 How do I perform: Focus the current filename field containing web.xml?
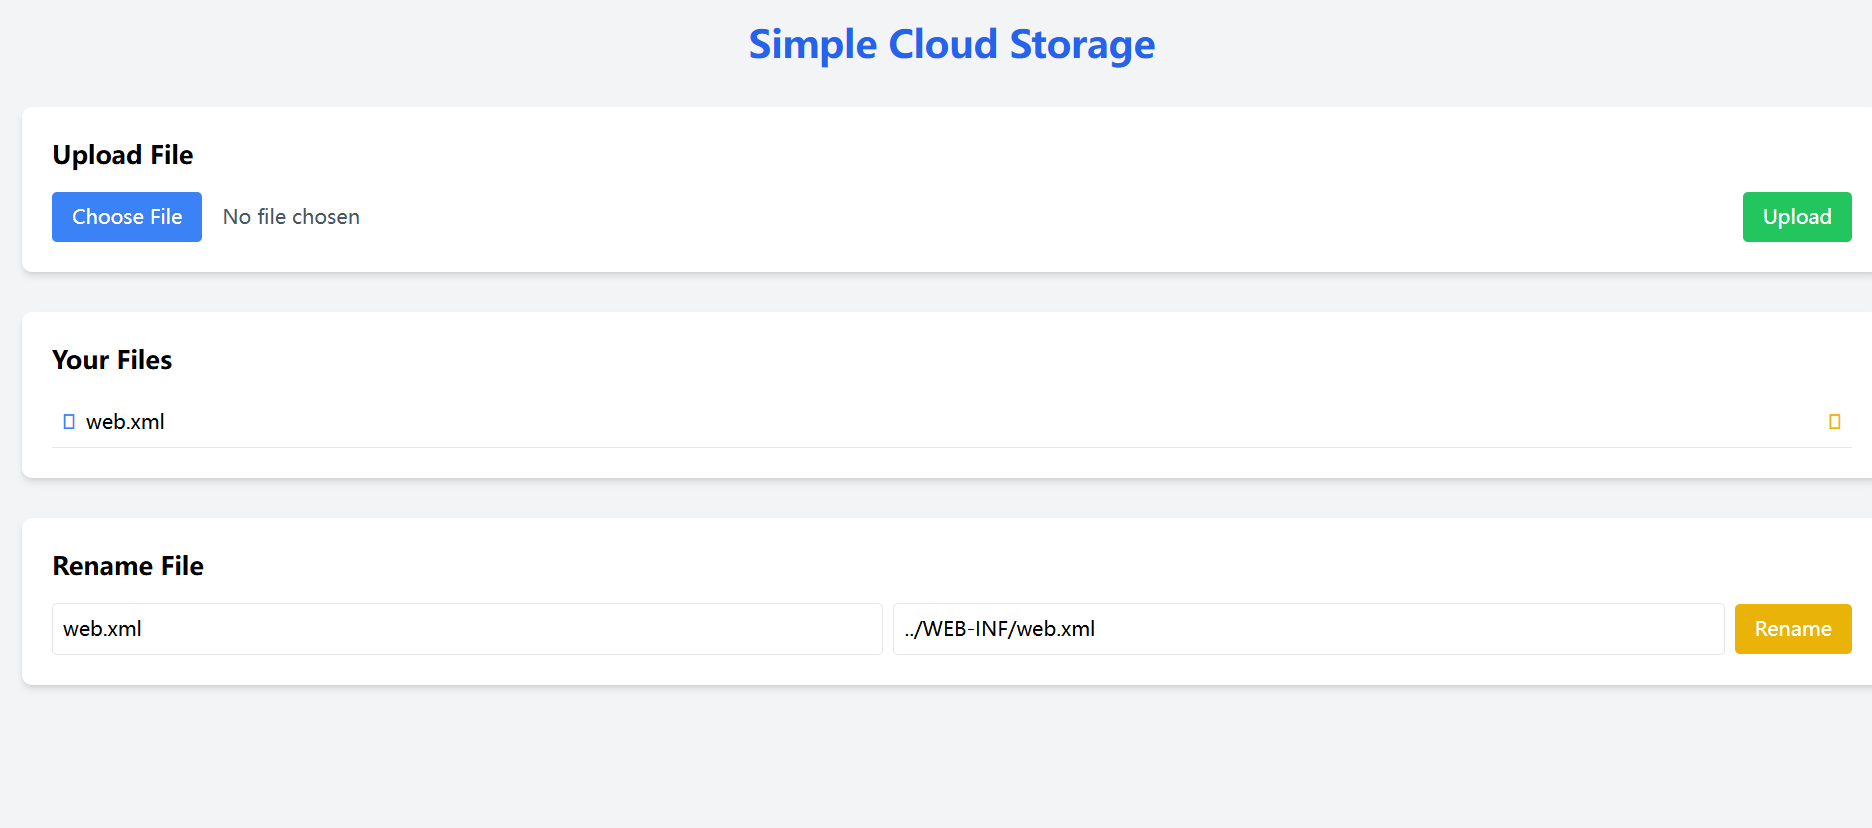point(467,629)
